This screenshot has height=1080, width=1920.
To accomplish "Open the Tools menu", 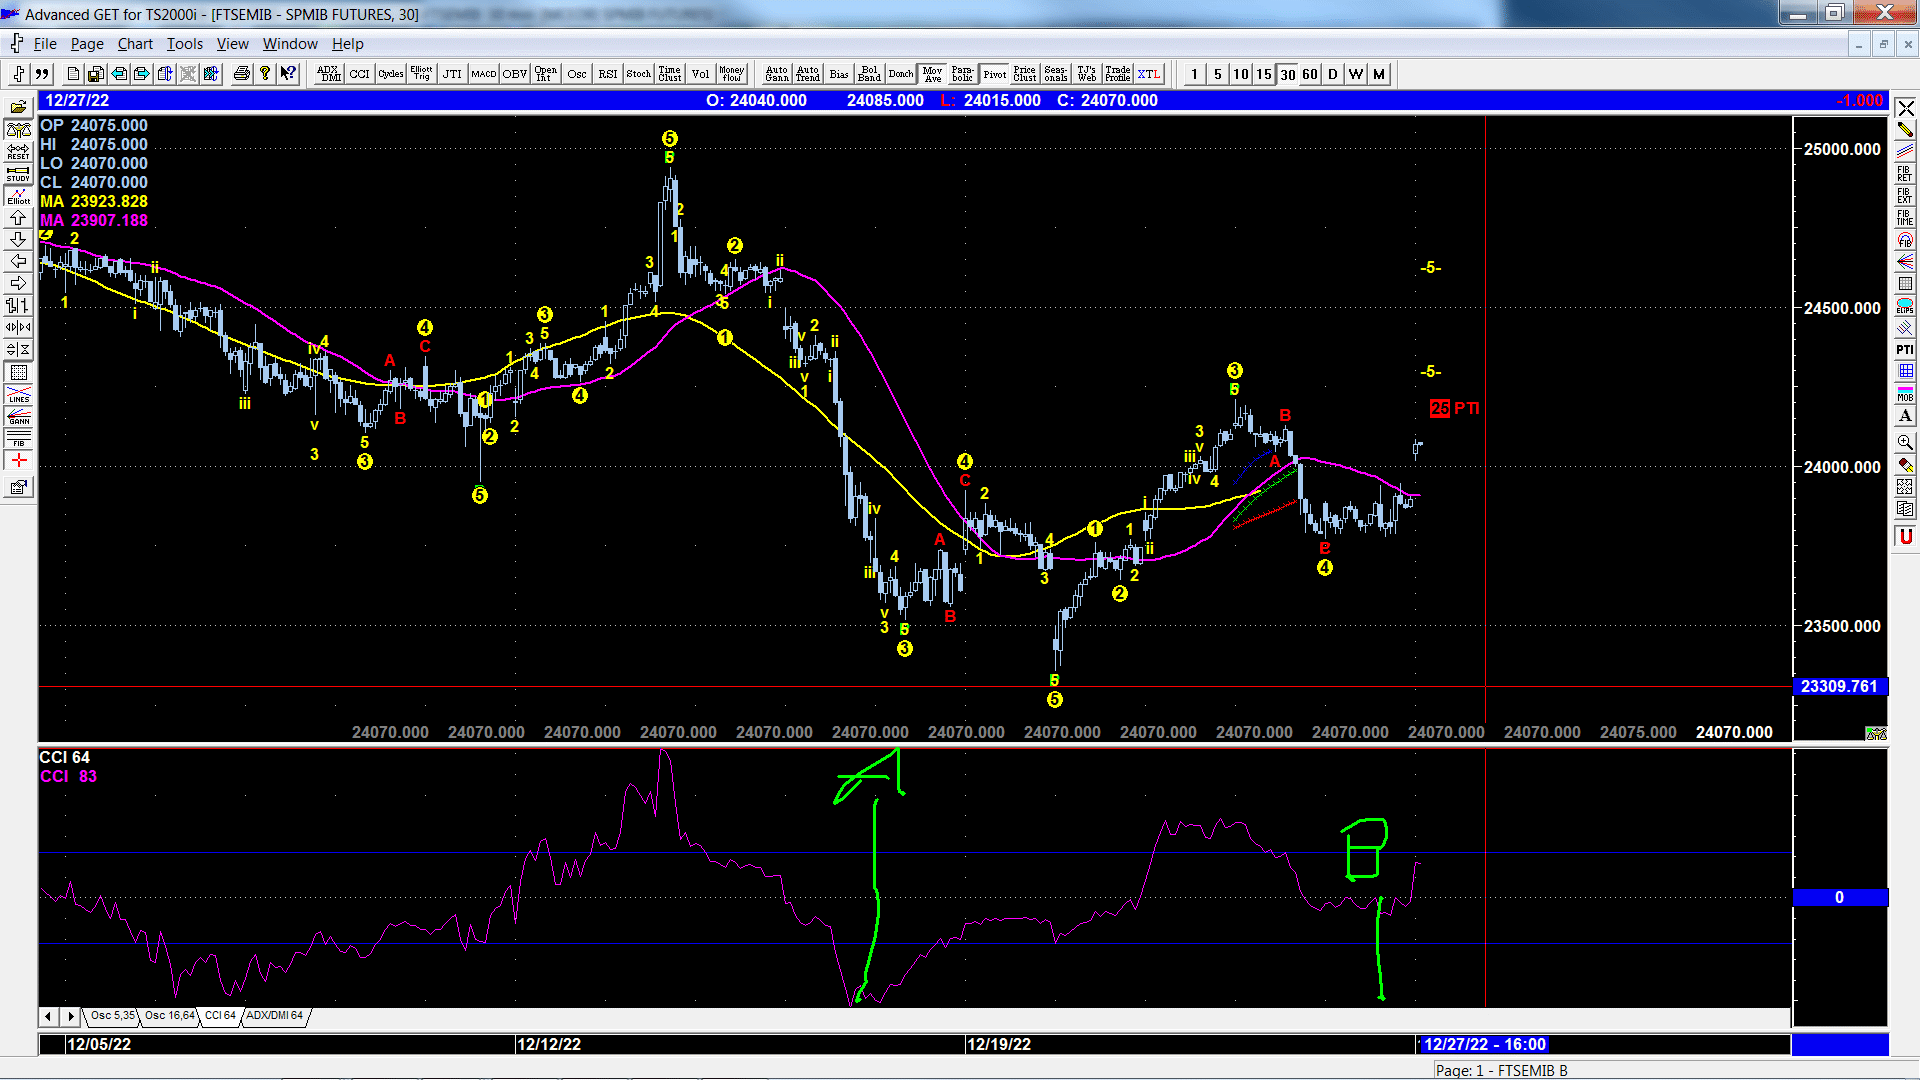I will (185, 44).
